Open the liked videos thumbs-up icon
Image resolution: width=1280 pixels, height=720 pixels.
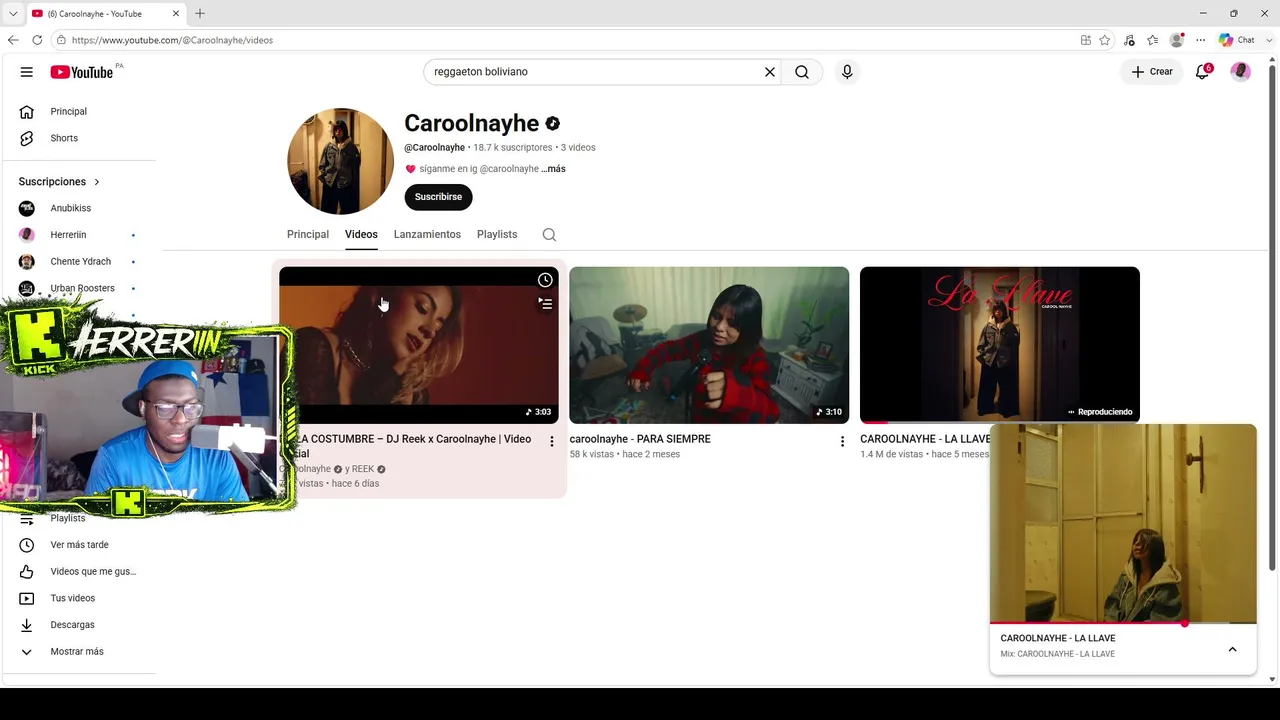pos(27,572)
